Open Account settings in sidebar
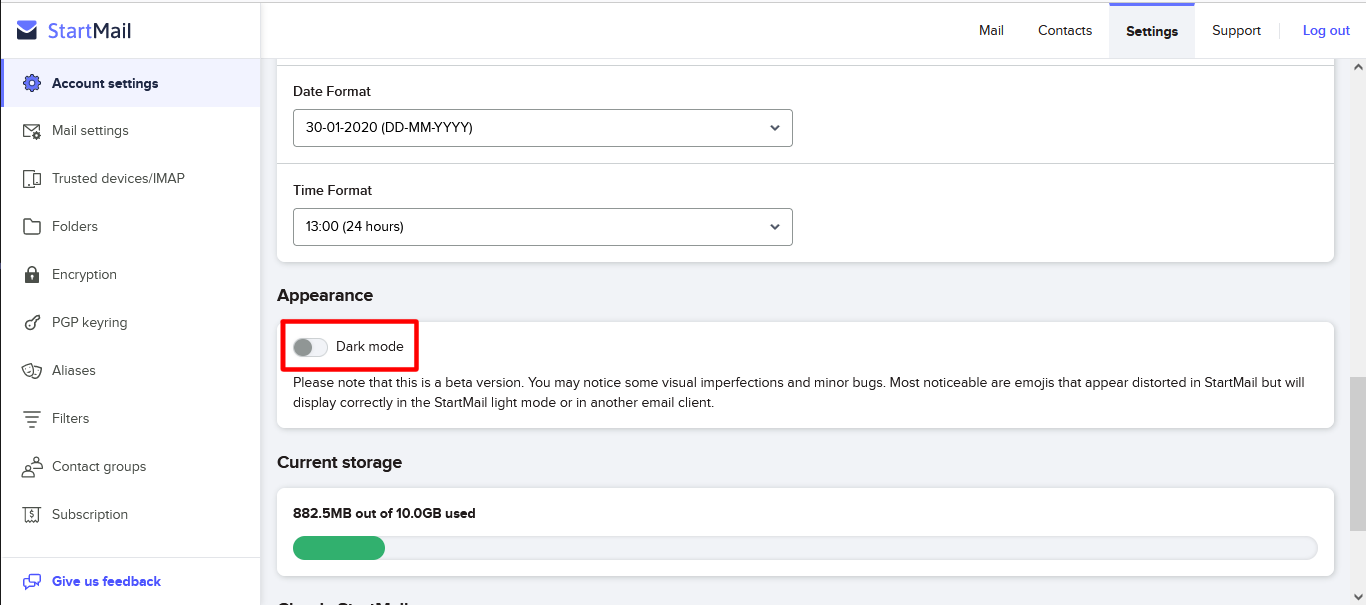 tap(131, 83)
